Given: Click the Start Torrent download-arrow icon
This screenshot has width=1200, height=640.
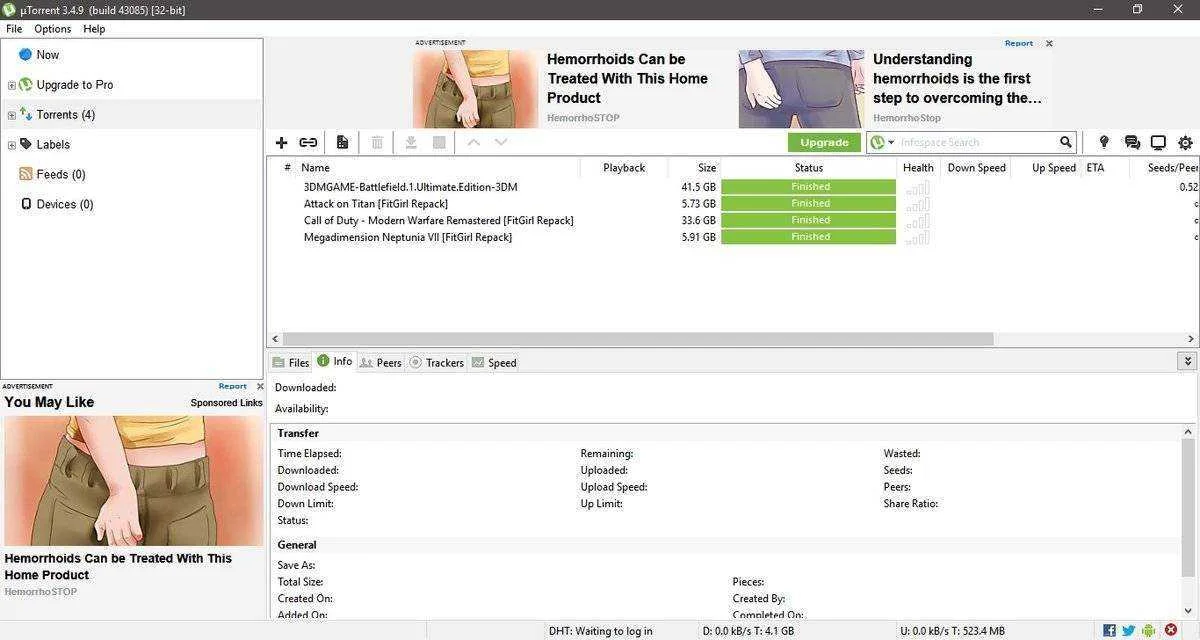Looking at the screenshot, I should [x=410, y=143].
